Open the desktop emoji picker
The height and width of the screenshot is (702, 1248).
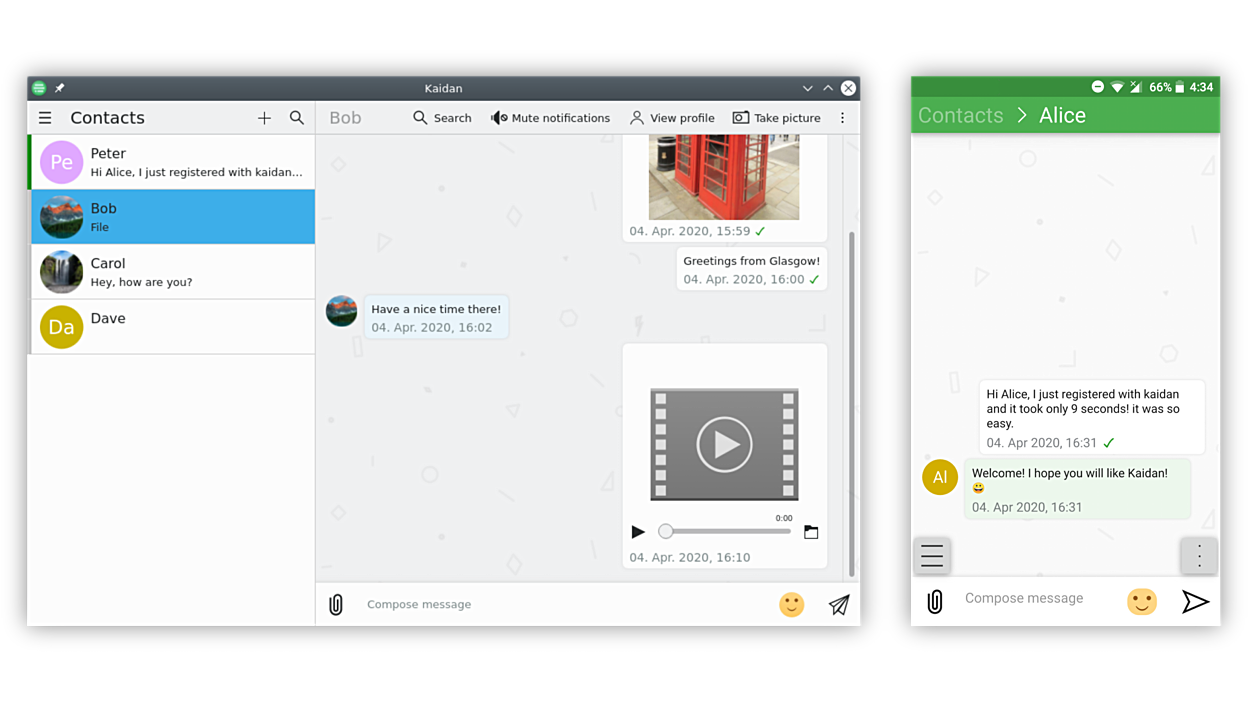coord(791,604)
